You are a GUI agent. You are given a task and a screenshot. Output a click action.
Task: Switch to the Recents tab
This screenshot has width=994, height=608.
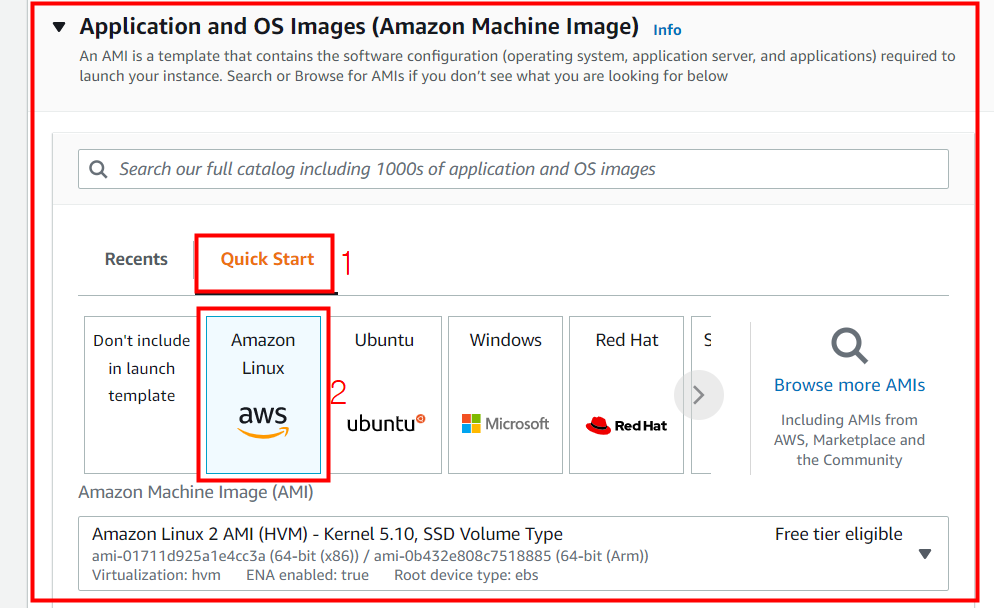click(x=136, y=259)
